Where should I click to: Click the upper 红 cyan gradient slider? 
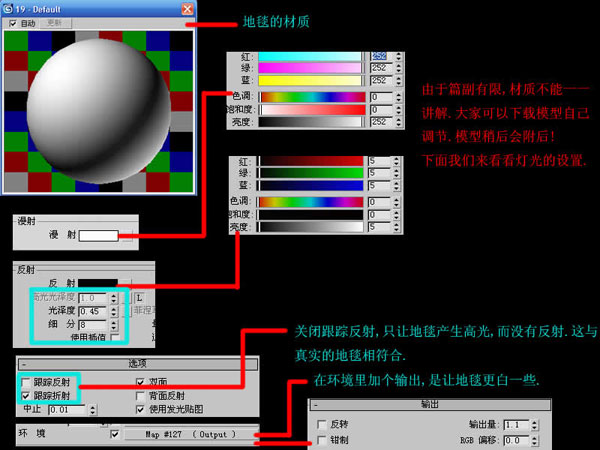click(310, 57)
